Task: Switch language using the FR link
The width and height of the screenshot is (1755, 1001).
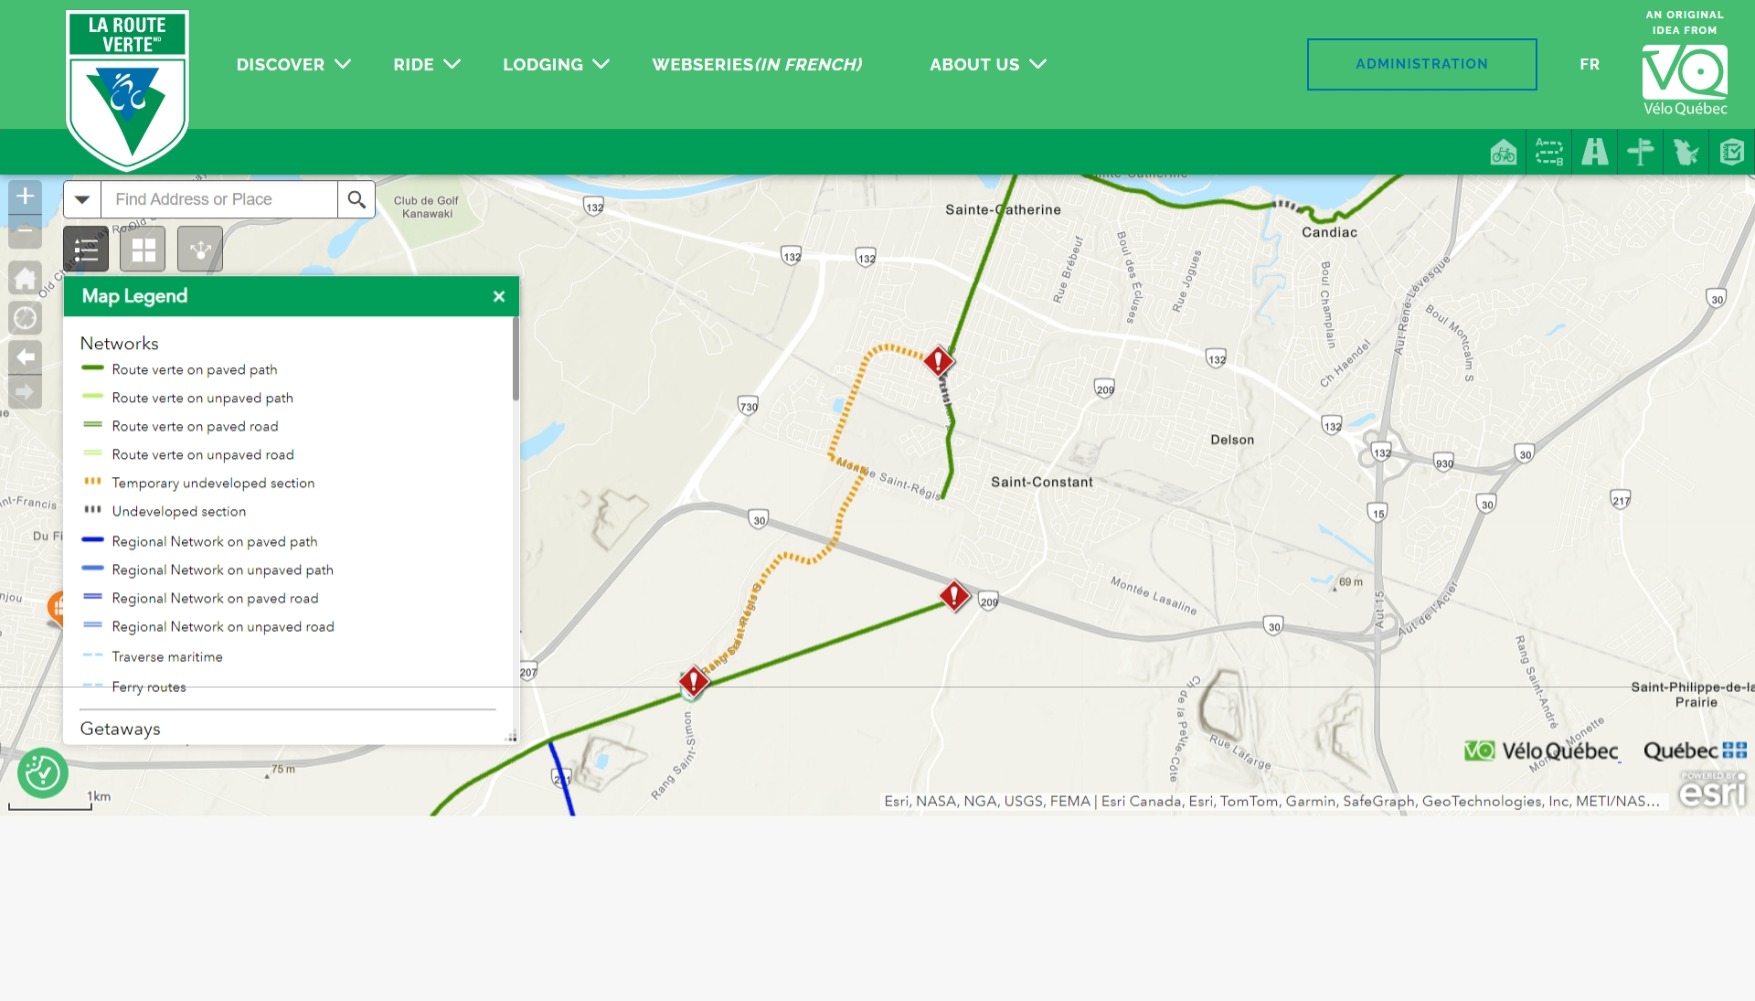Action: coord(1589,64)
